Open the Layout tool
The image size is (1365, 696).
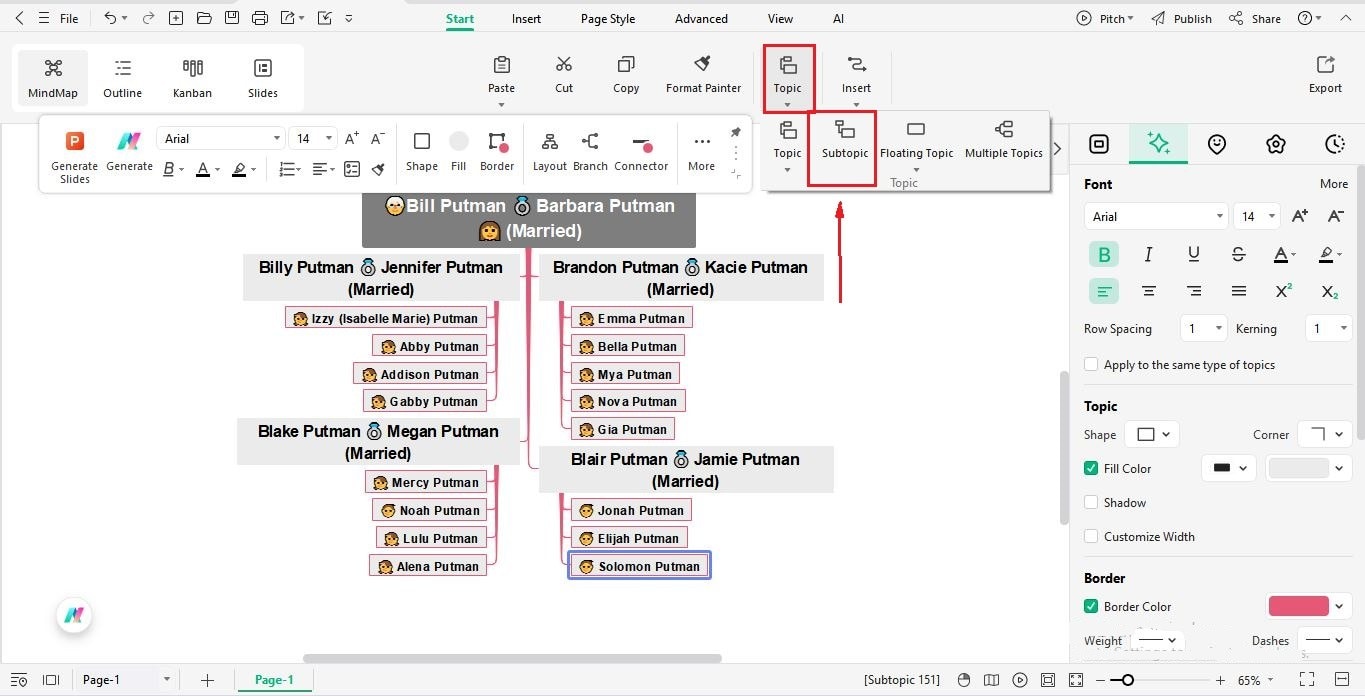[x=550, y=152]
